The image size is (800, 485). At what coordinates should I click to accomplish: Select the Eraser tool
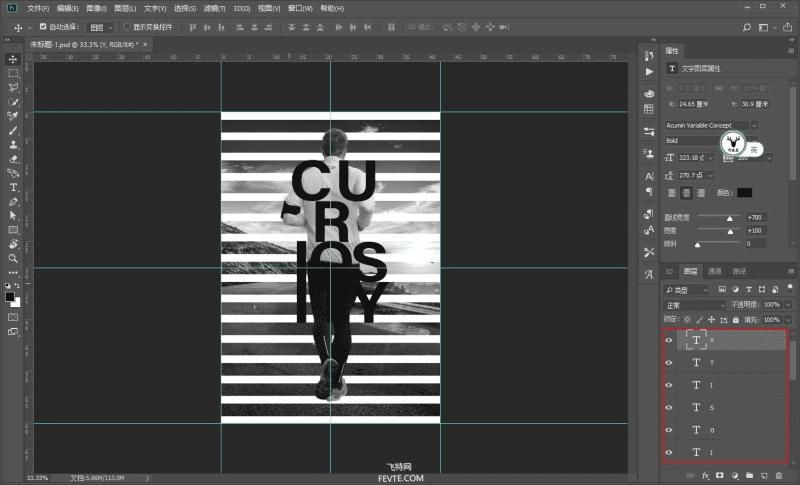(x=13, y=159)
